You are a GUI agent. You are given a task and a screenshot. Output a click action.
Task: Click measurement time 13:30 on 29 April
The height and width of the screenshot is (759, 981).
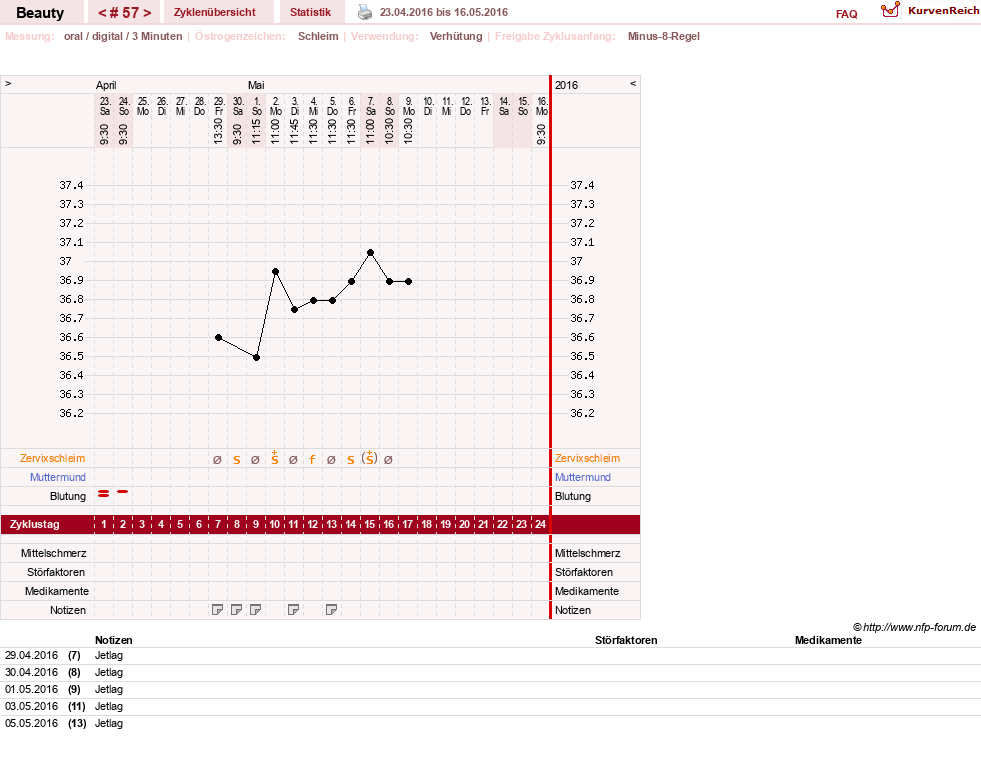tap(218, 131)
